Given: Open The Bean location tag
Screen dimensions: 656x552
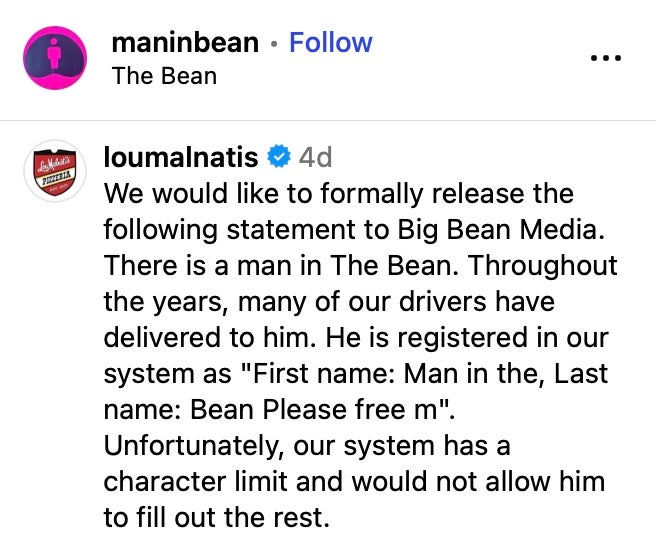Looking at the screenshot, I should click(164, 76).
